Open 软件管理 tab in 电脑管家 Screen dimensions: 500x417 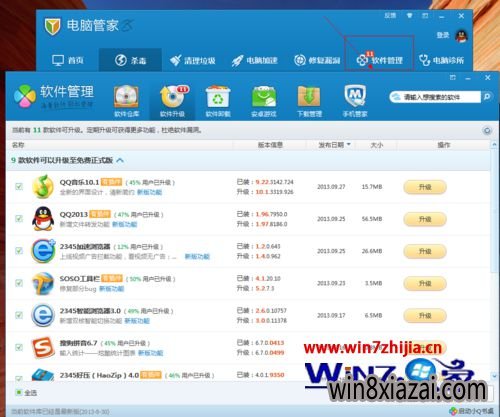coord(380,60)
